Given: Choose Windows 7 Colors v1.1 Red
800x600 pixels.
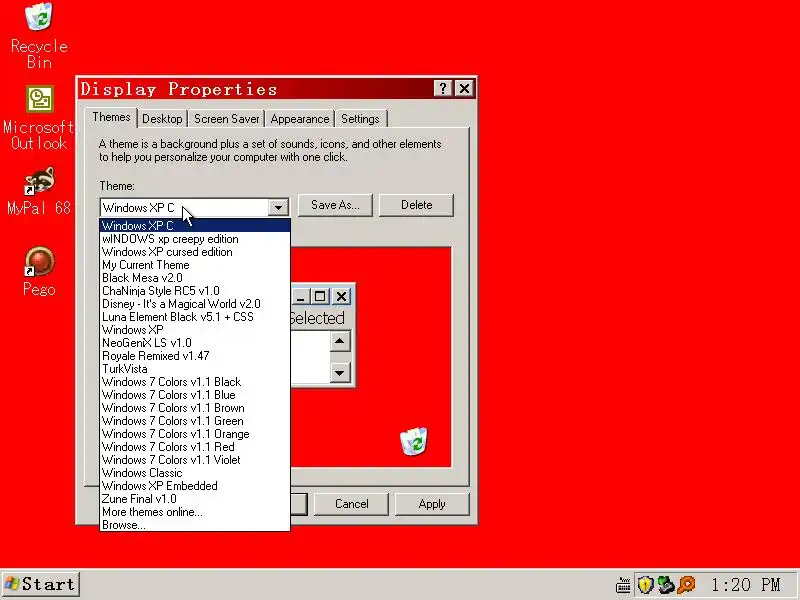Looking at the screenshot, I should [195, 447].
